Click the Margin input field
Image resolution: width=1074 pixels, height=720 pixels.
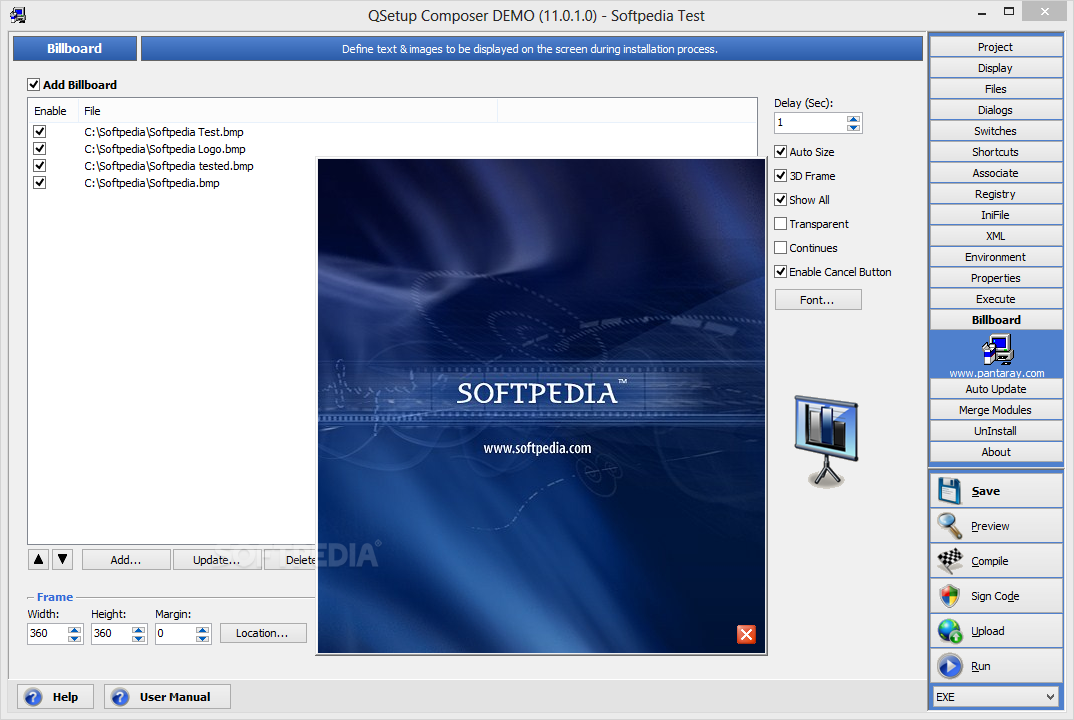click(x=175, y=634)
